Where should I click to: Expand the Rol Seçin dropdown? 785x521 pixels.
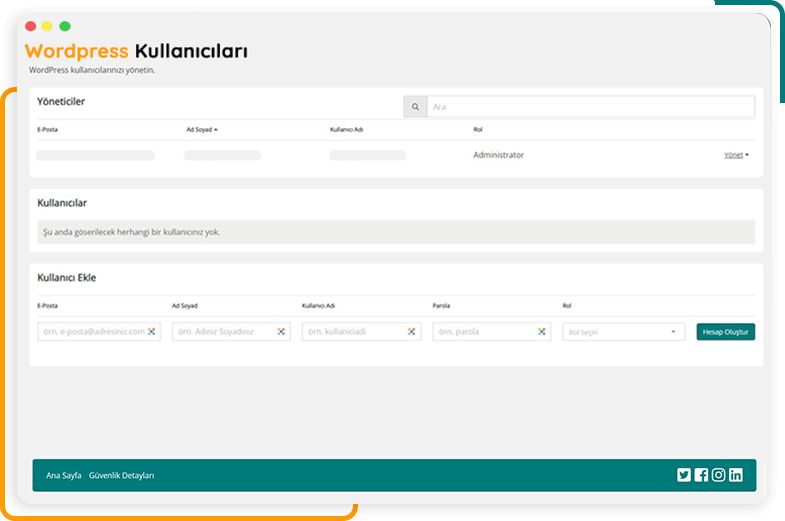(623, 332)
